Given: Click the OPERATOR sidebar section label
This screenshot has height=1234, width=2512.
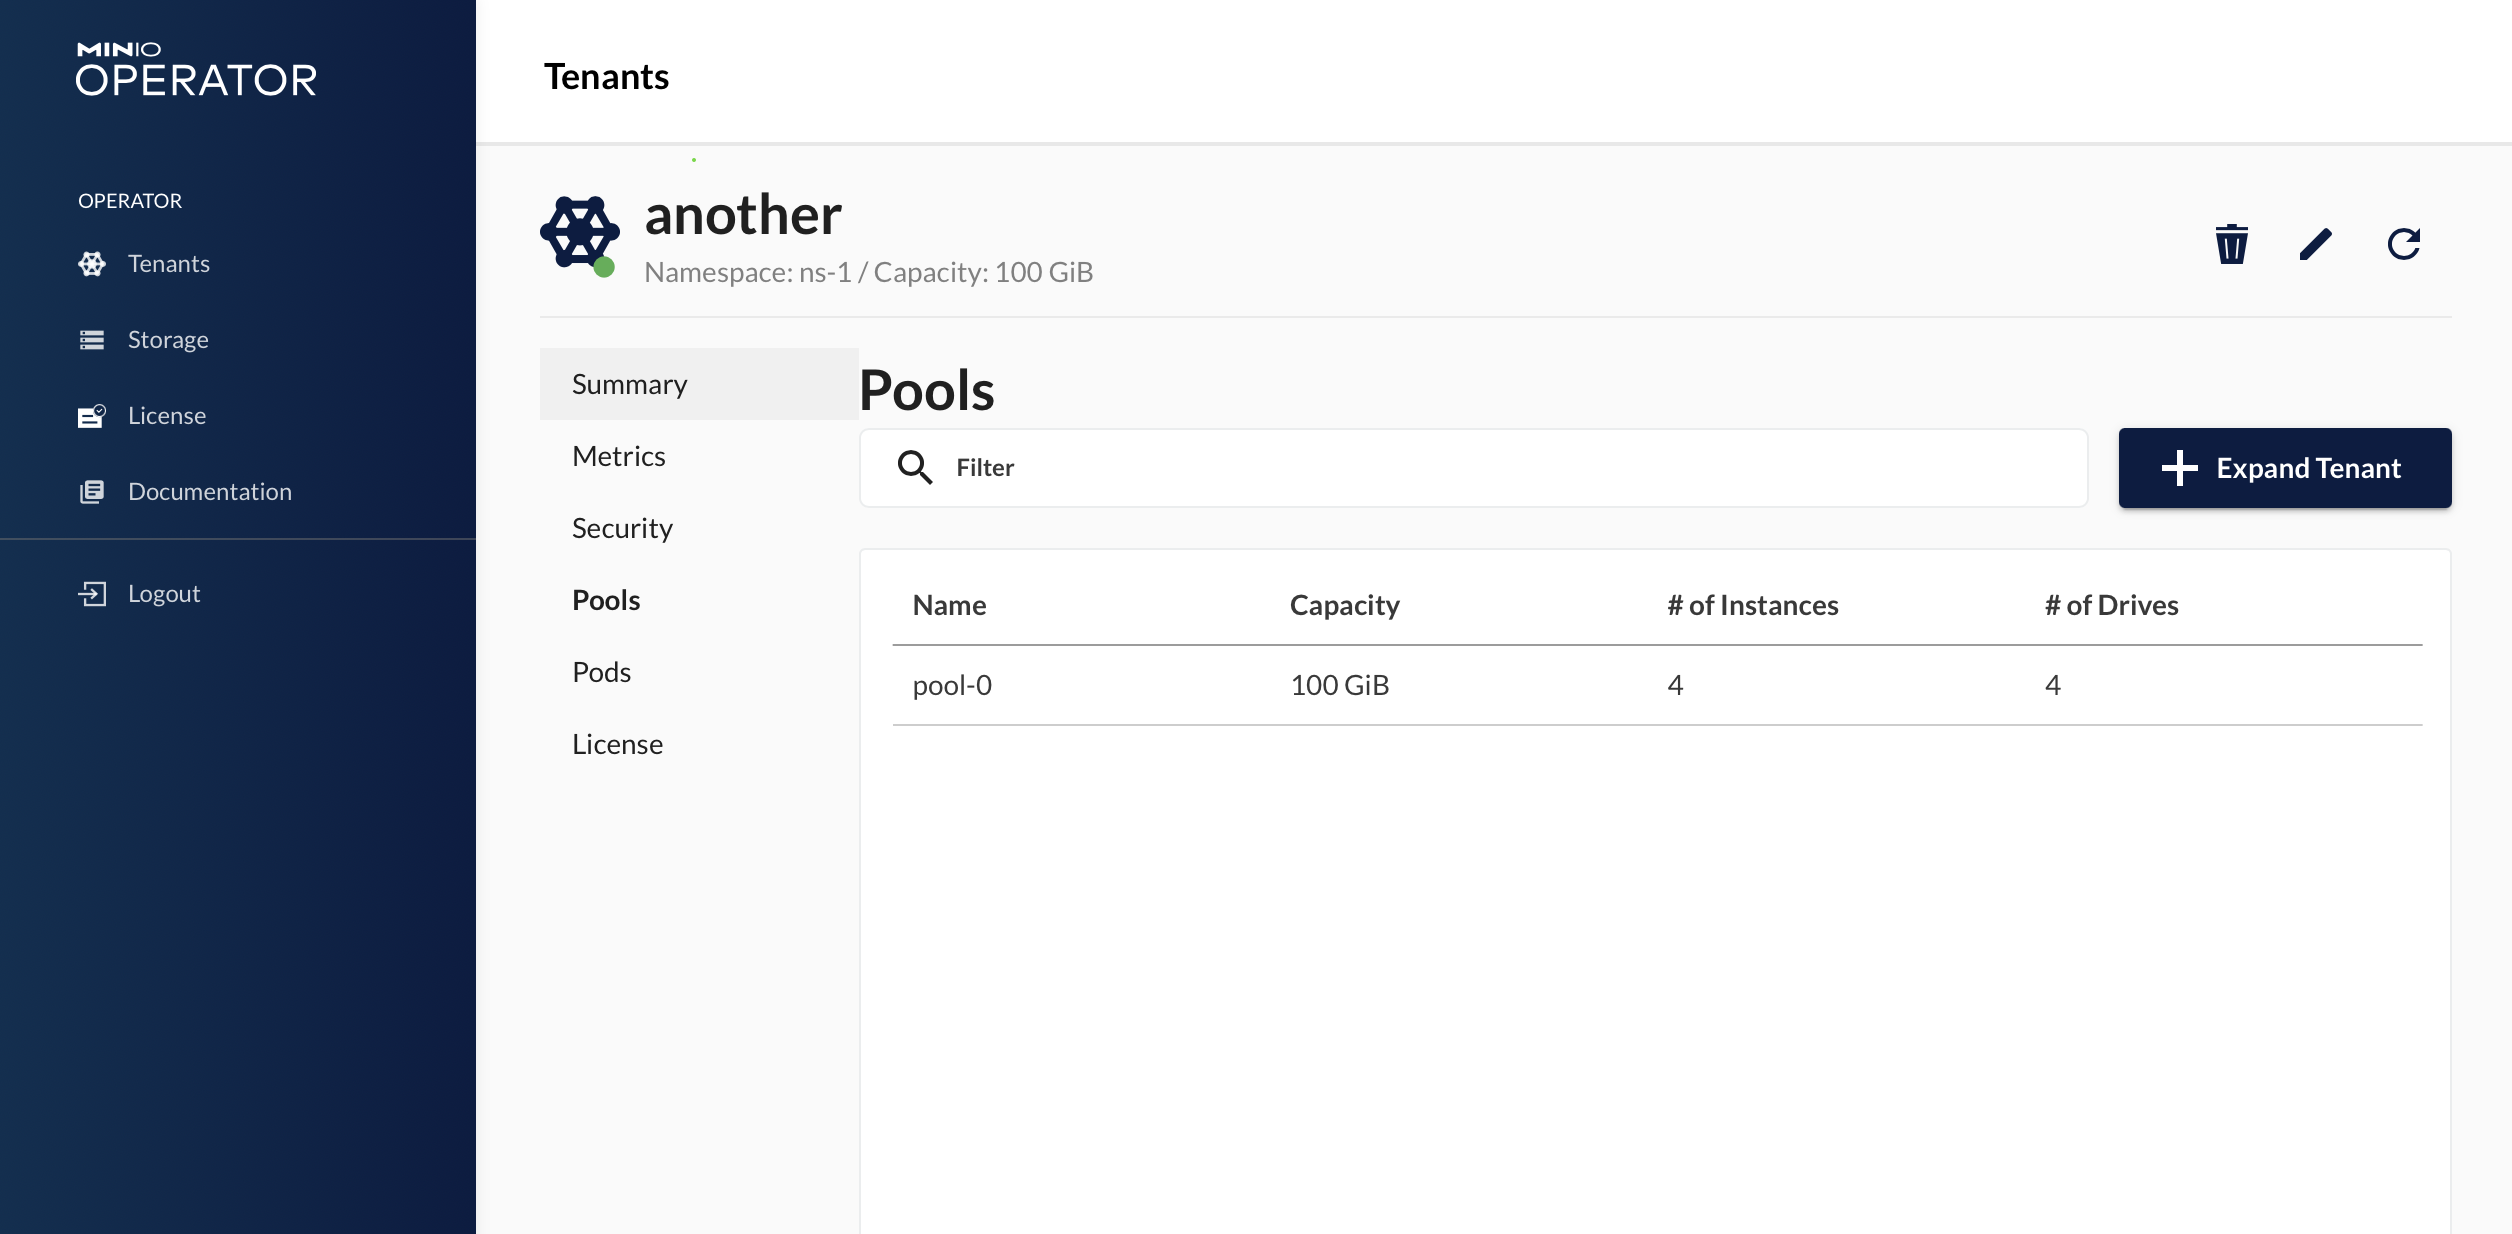Looking at the screenshot, I should point(130,201).
